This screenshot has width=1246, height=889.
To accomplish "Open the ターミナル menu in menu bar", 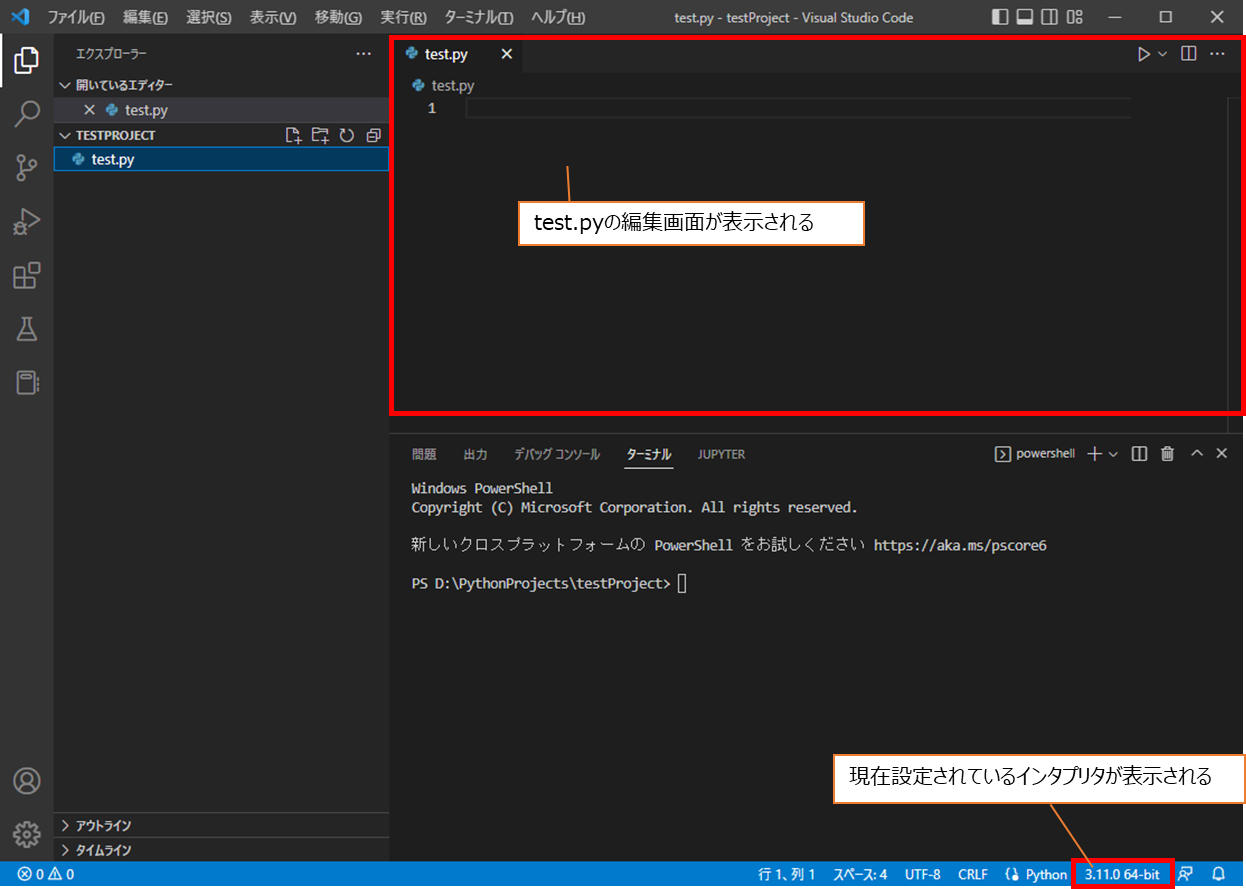I will coord(478,18).
